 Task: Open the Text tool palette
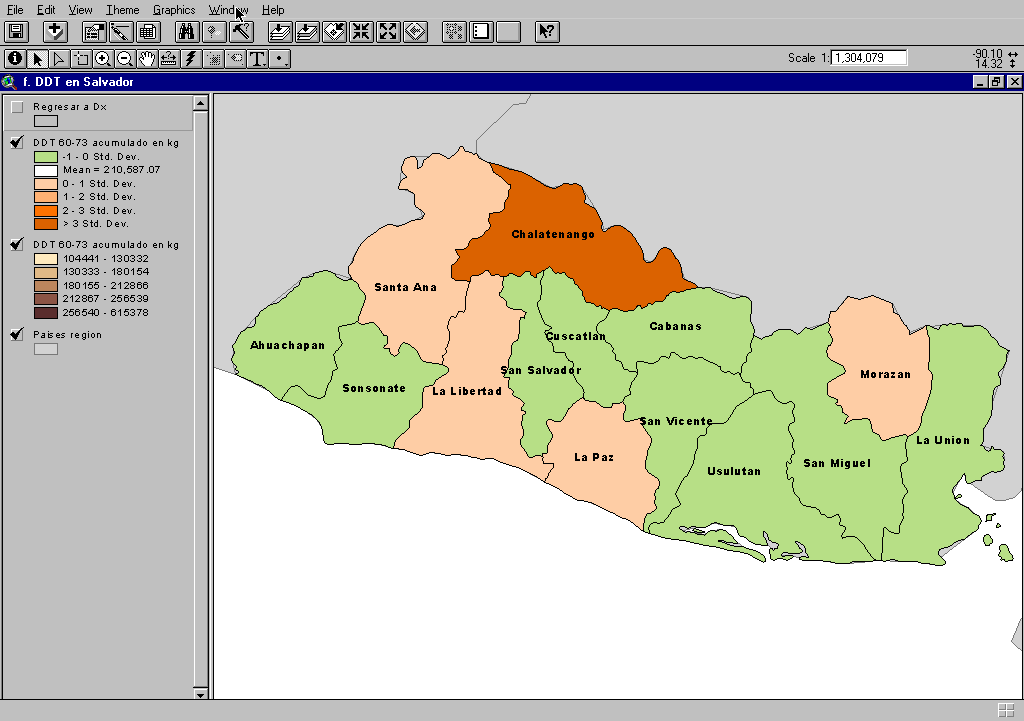258,59
